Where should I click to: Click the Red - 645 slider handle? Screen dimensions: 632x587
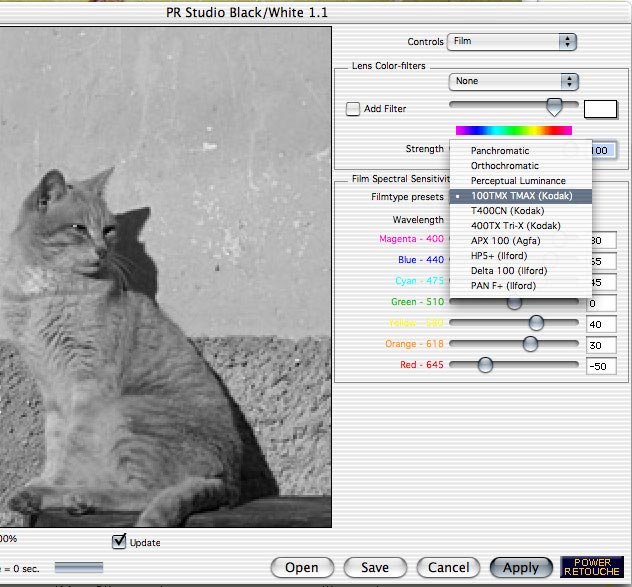click(x=485, y=365)
